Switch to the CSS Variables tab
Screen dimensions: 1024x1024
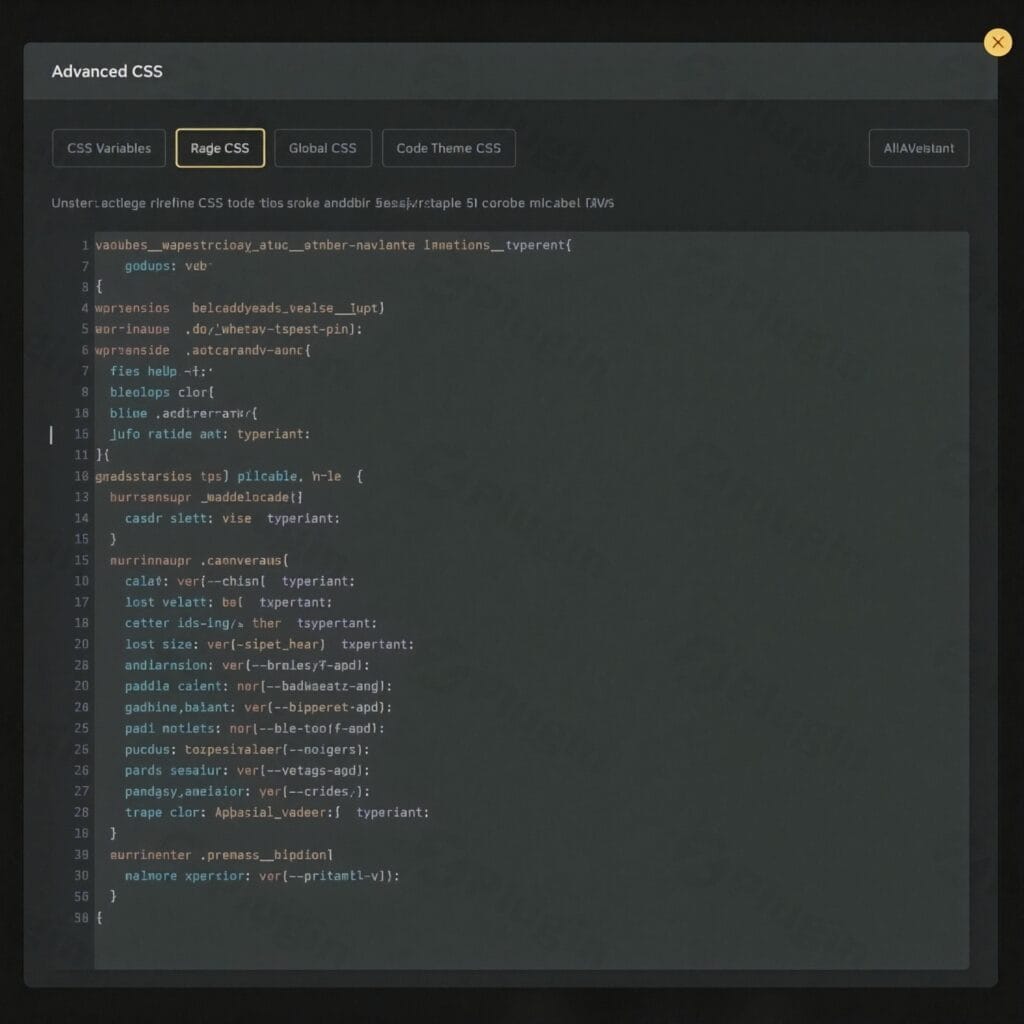[x=108, y=148]
